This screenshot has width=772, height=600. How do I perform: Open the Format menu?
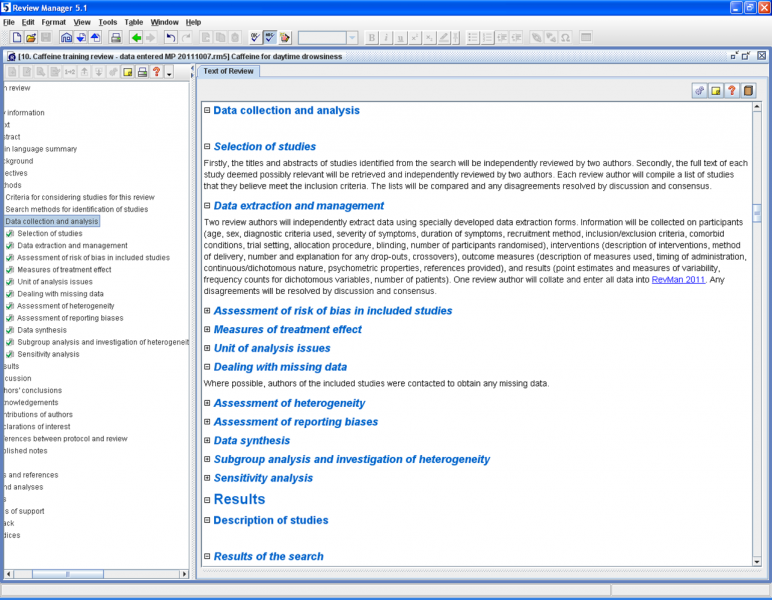(54, 21)
